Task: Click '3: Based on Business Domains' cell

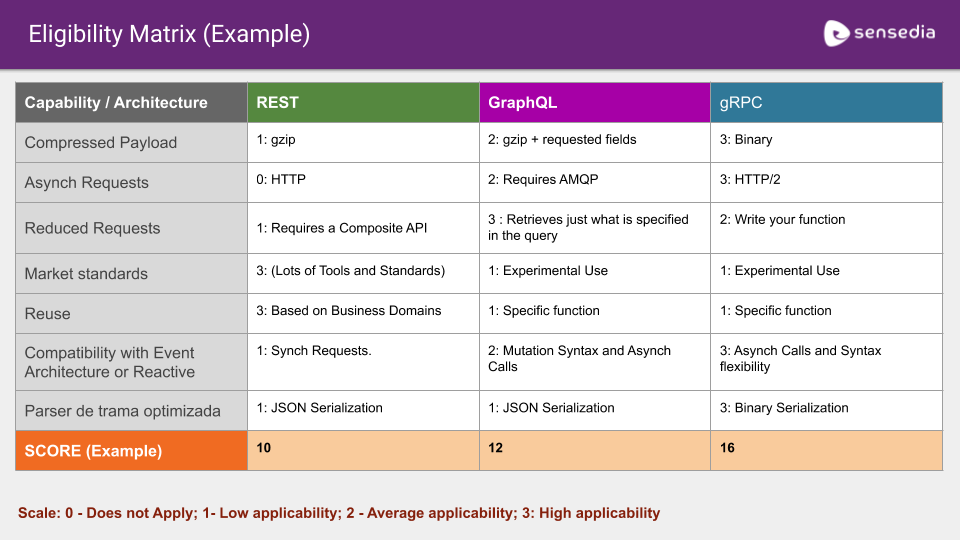Action: click(363, 313)
